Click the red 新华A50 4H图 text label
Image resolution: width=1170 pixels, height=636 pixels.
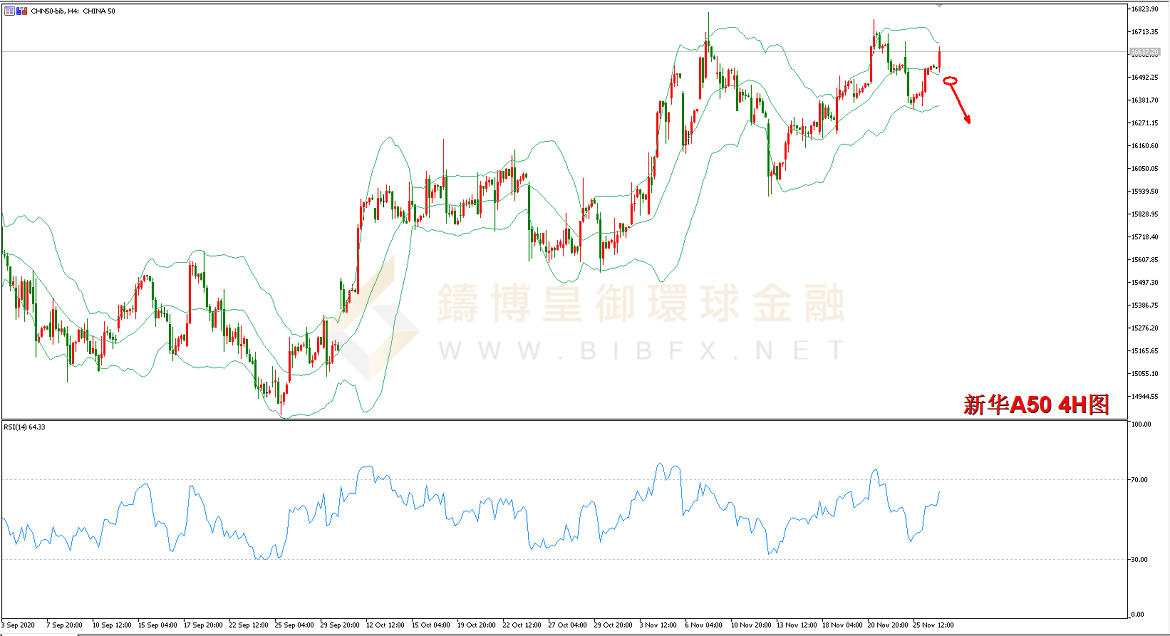click(1035, 404)
